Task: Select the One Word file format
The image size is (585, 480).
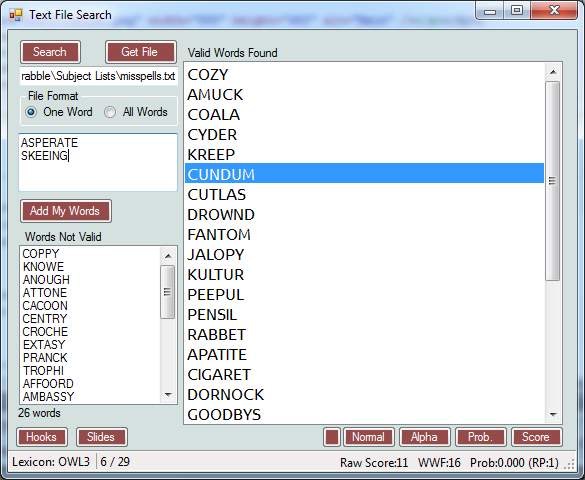Action: (31, 112)
